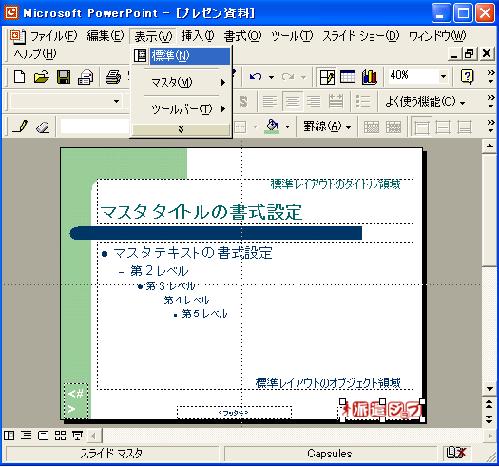Toggle text shadow S button

pyautogui.click(x=244, y=101)
